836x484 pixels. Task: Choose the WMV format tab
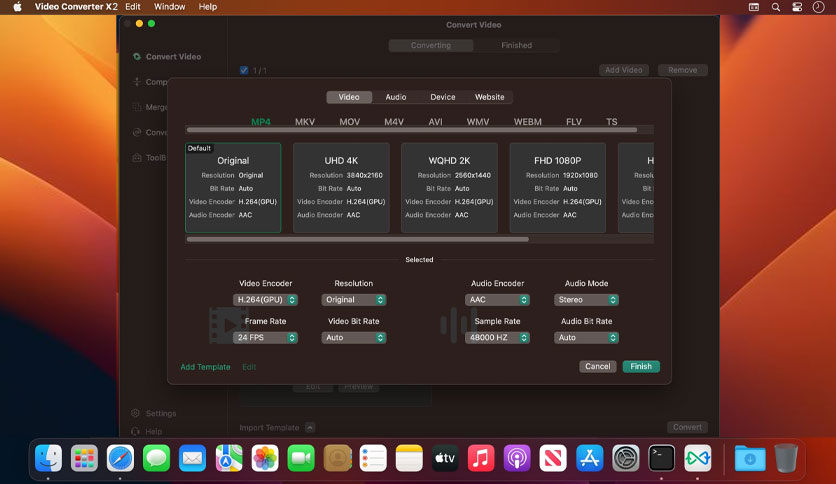click(x=478, y=122)
